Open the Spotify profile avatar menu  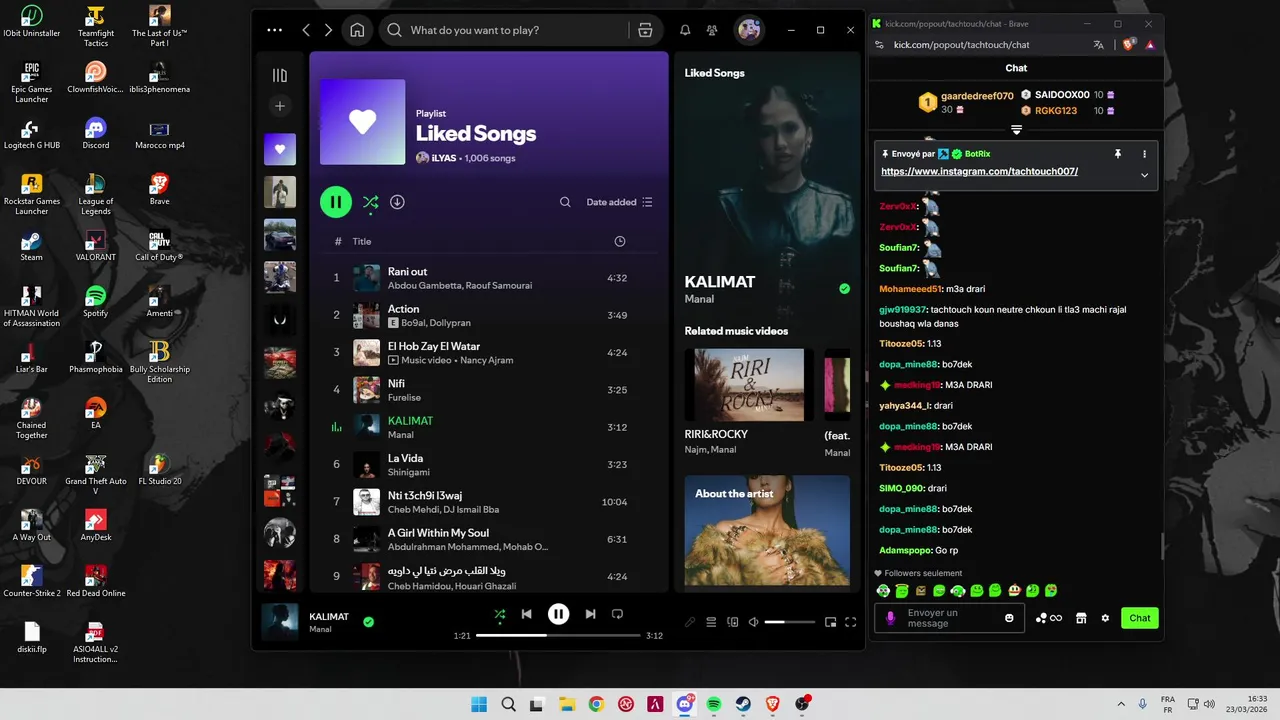(749, 30)
